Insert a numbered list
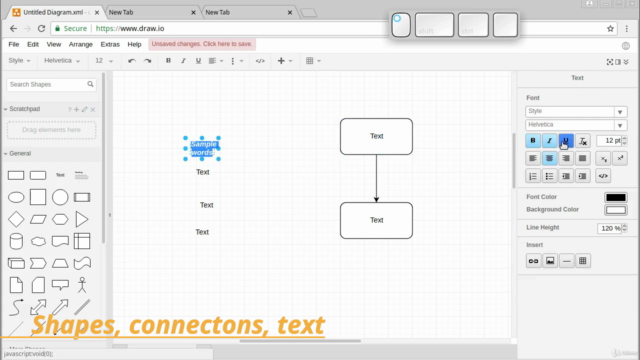640x360 pixels. click(533, 176)
